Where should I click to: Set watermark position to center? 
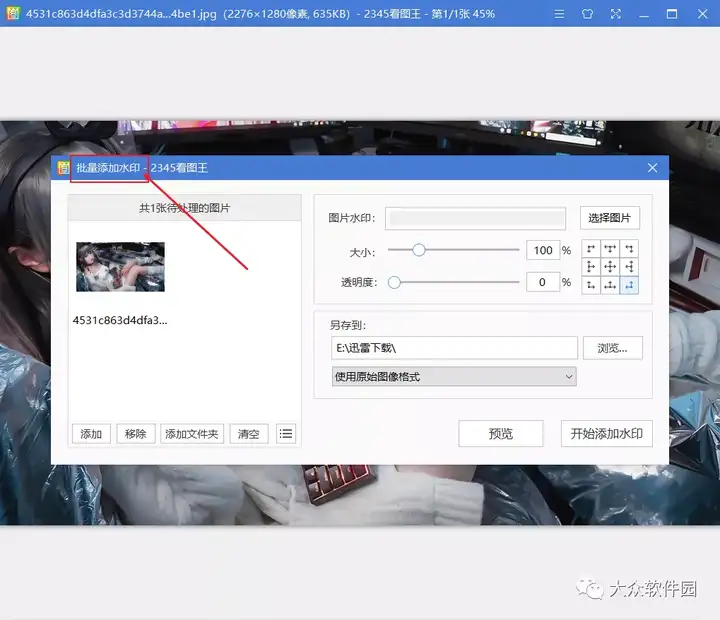[x=610, y=267]
